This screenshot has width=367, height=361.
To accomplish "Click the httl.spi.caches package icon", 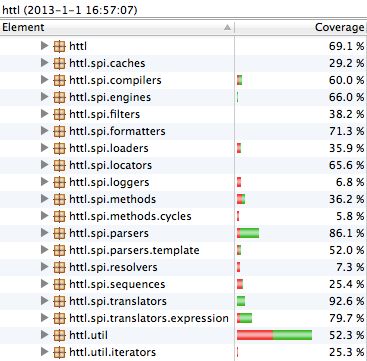I will coord(59,63).
